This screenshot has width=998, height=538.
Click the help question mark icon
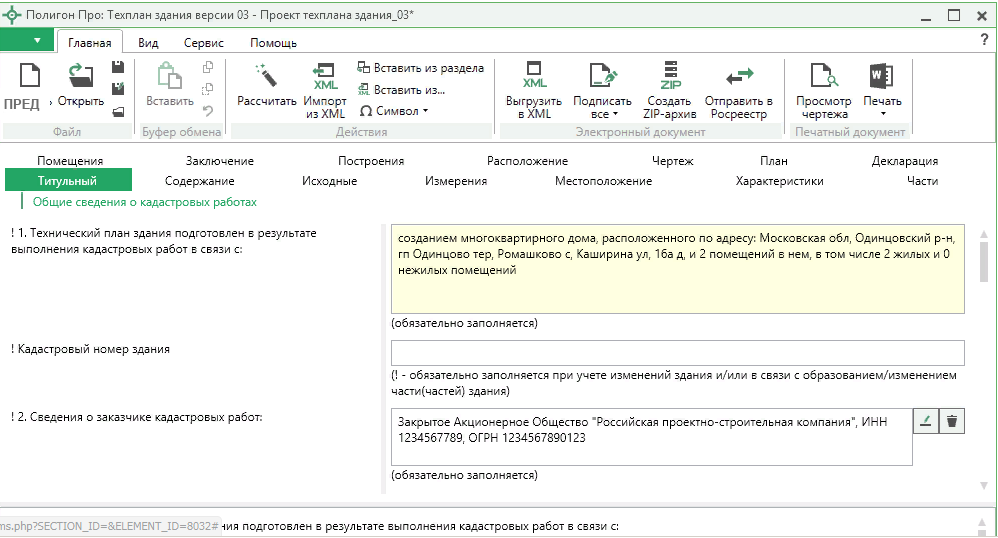(x=984, y=39)
